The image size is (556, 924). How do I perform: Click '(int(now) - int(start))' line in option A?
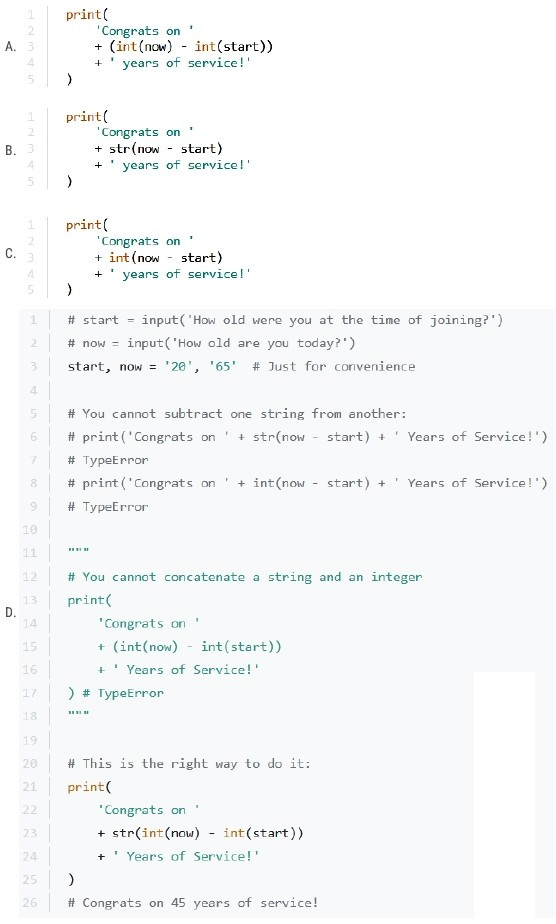184,47
